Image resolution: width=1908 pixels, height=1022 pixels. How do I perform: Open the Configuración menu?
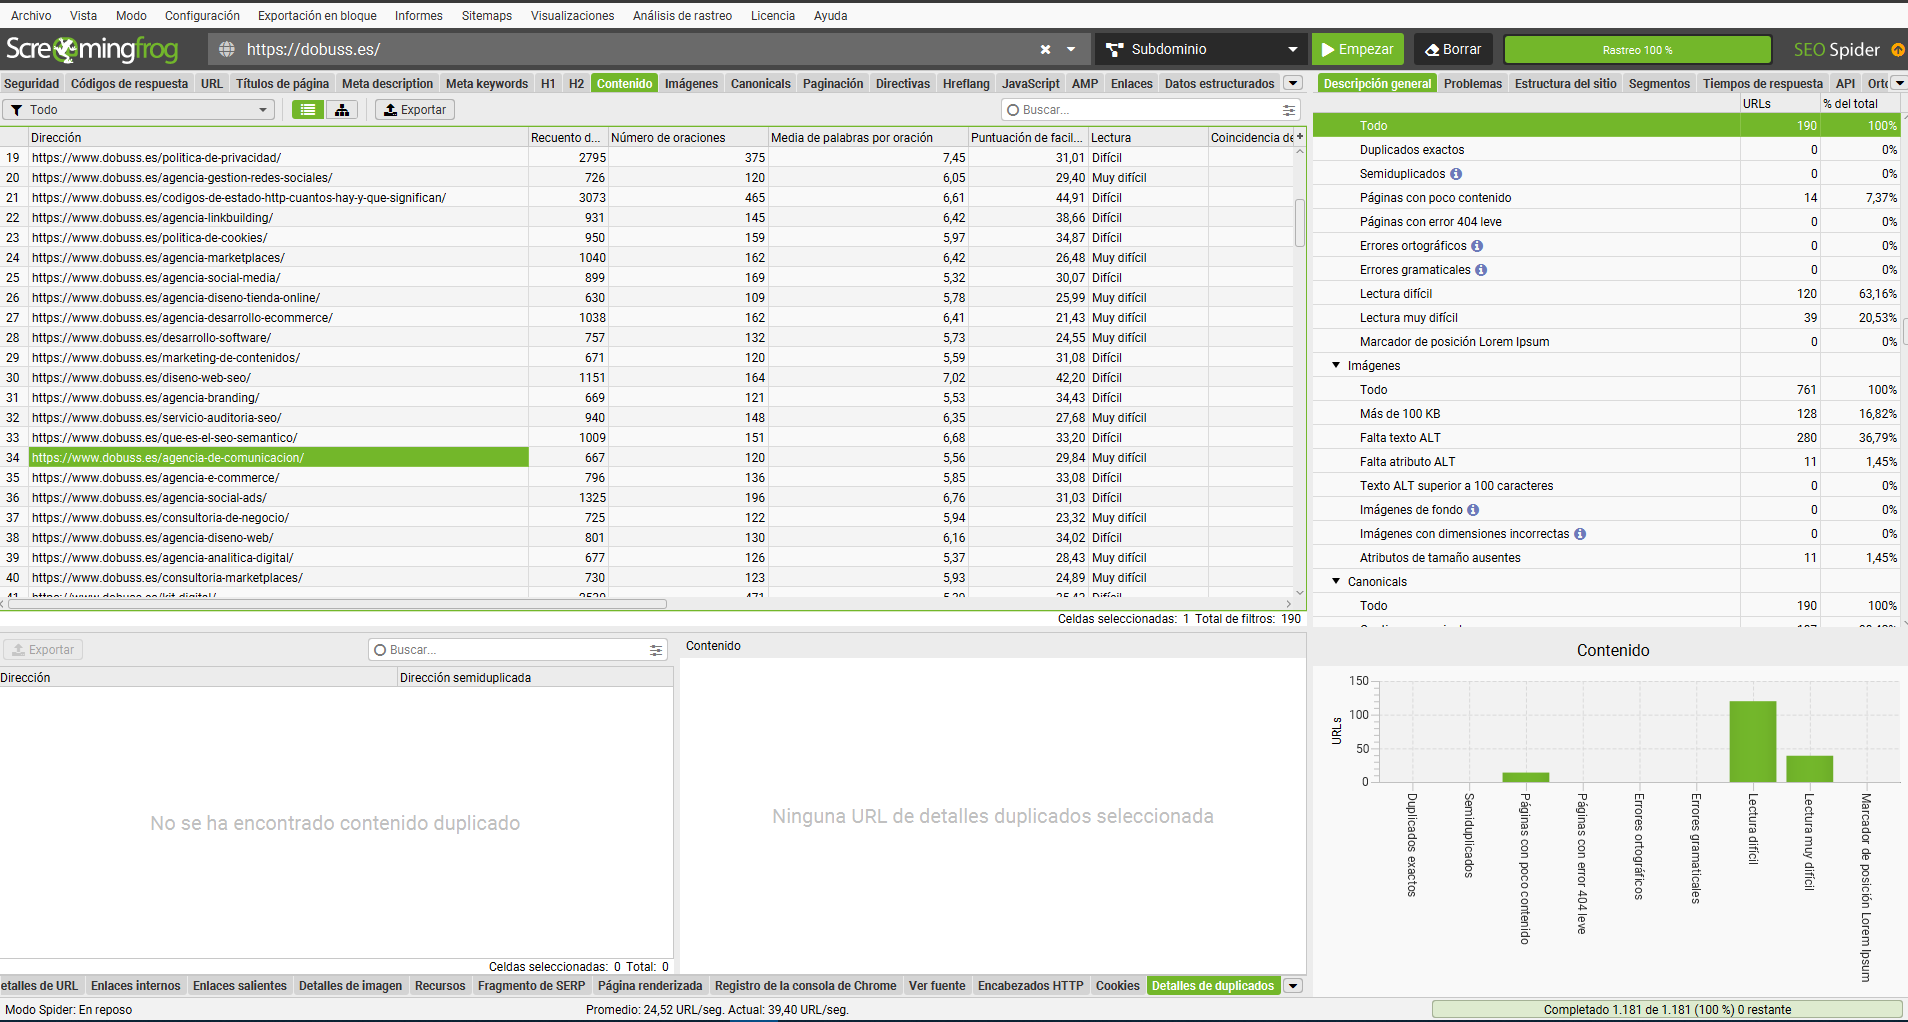pyautogui.click(x=202, y=15)
